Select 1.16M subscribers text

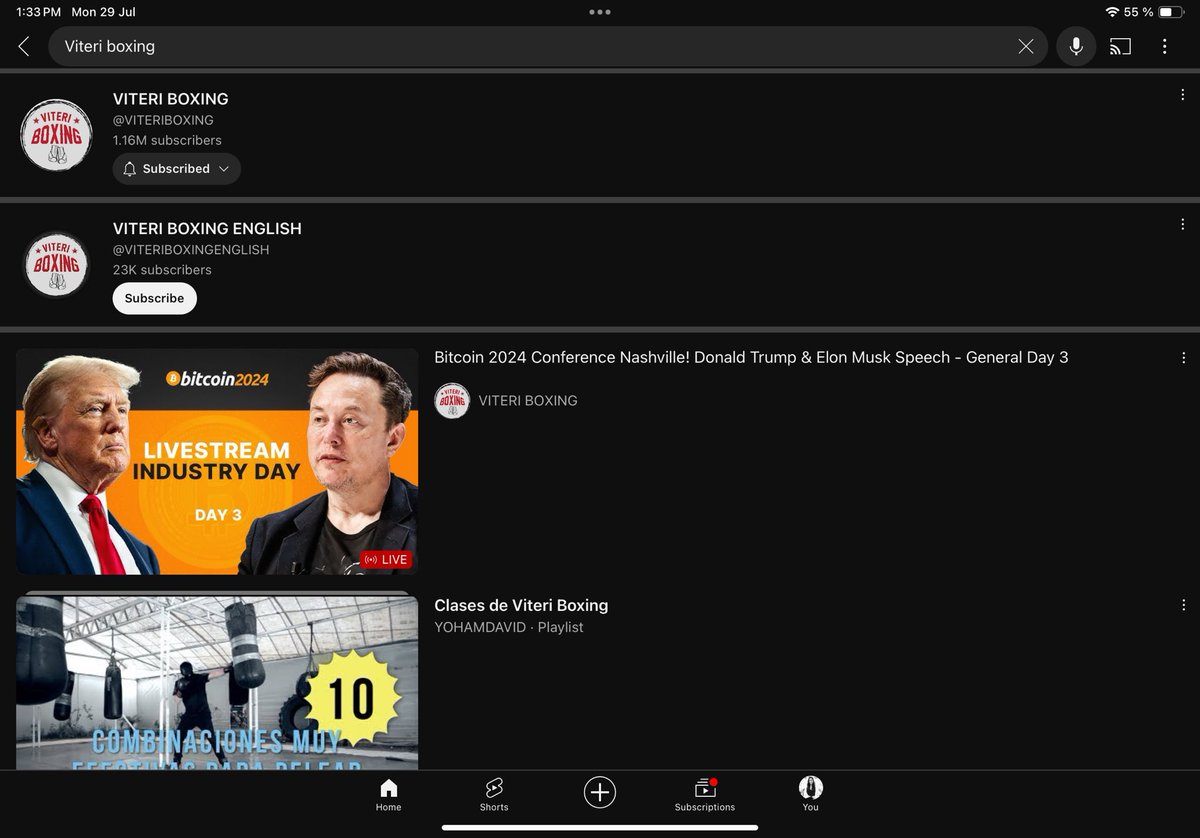tap(167, 140)
